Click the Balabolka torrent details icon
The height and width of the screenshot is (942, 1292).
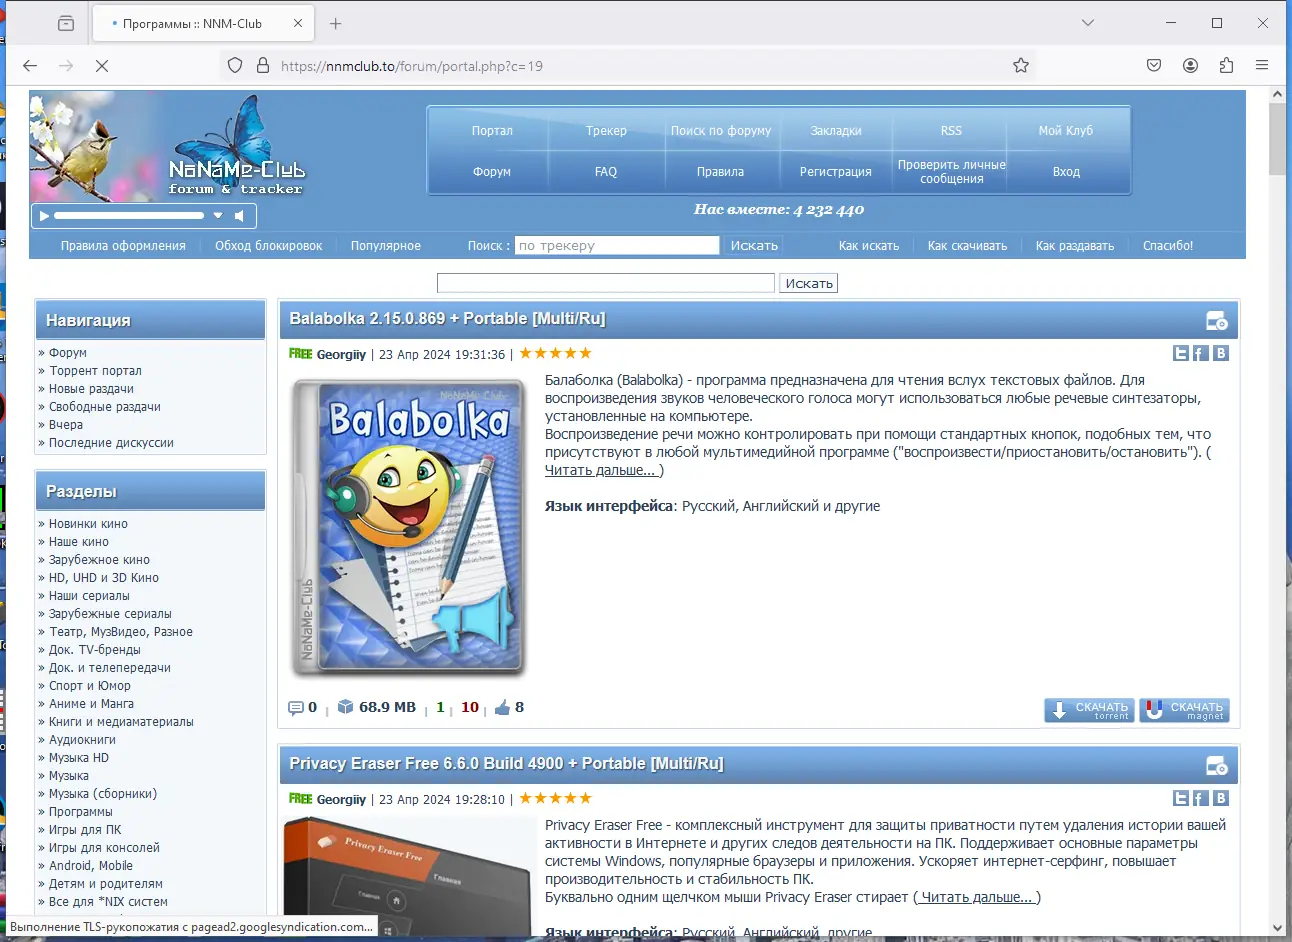click(x=1217, y=321)
